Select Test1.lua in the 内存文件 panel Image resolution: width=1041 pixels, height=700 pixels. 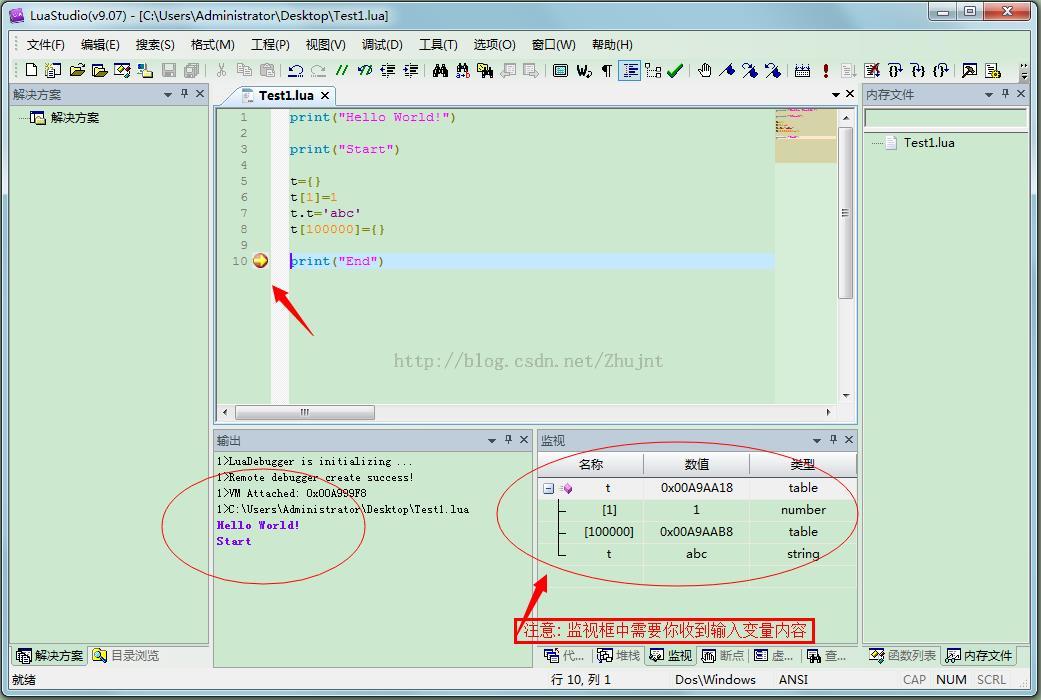point(929,143)
